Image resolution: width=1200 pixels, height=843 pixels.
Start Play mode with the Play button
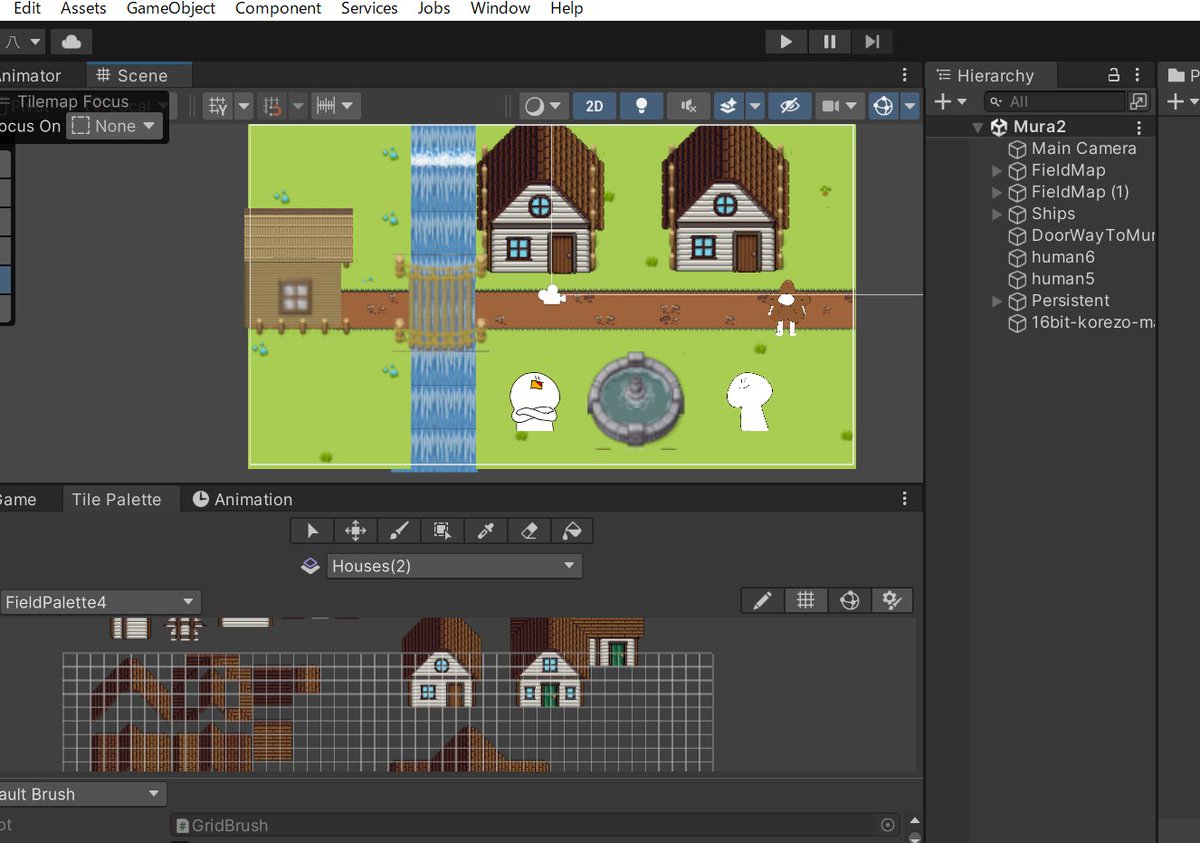786,41
